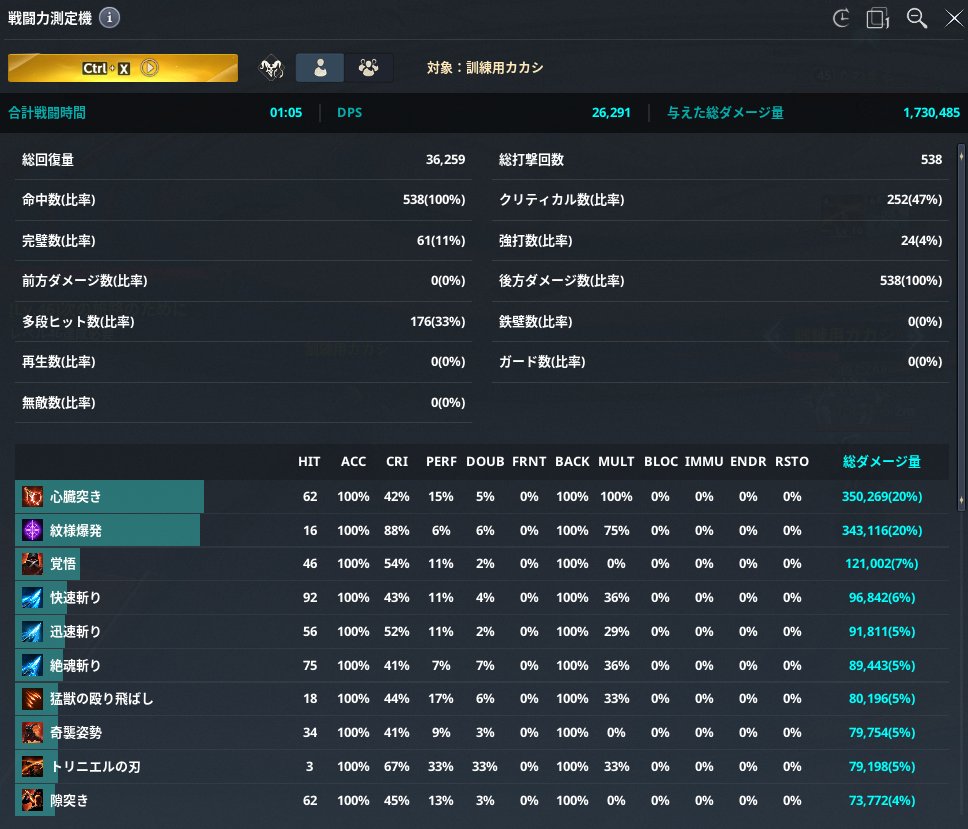Click the 絶魂斬り skill icon

[32, 665]
